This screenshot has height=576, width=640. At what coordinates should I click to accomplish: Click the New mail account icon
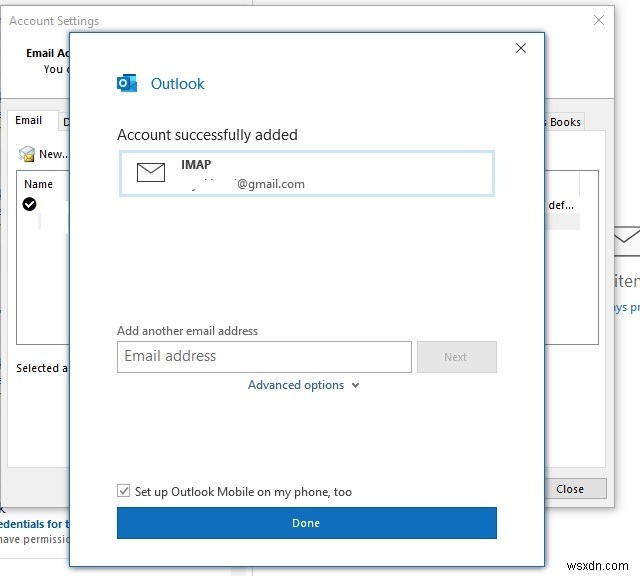[27, 154]
